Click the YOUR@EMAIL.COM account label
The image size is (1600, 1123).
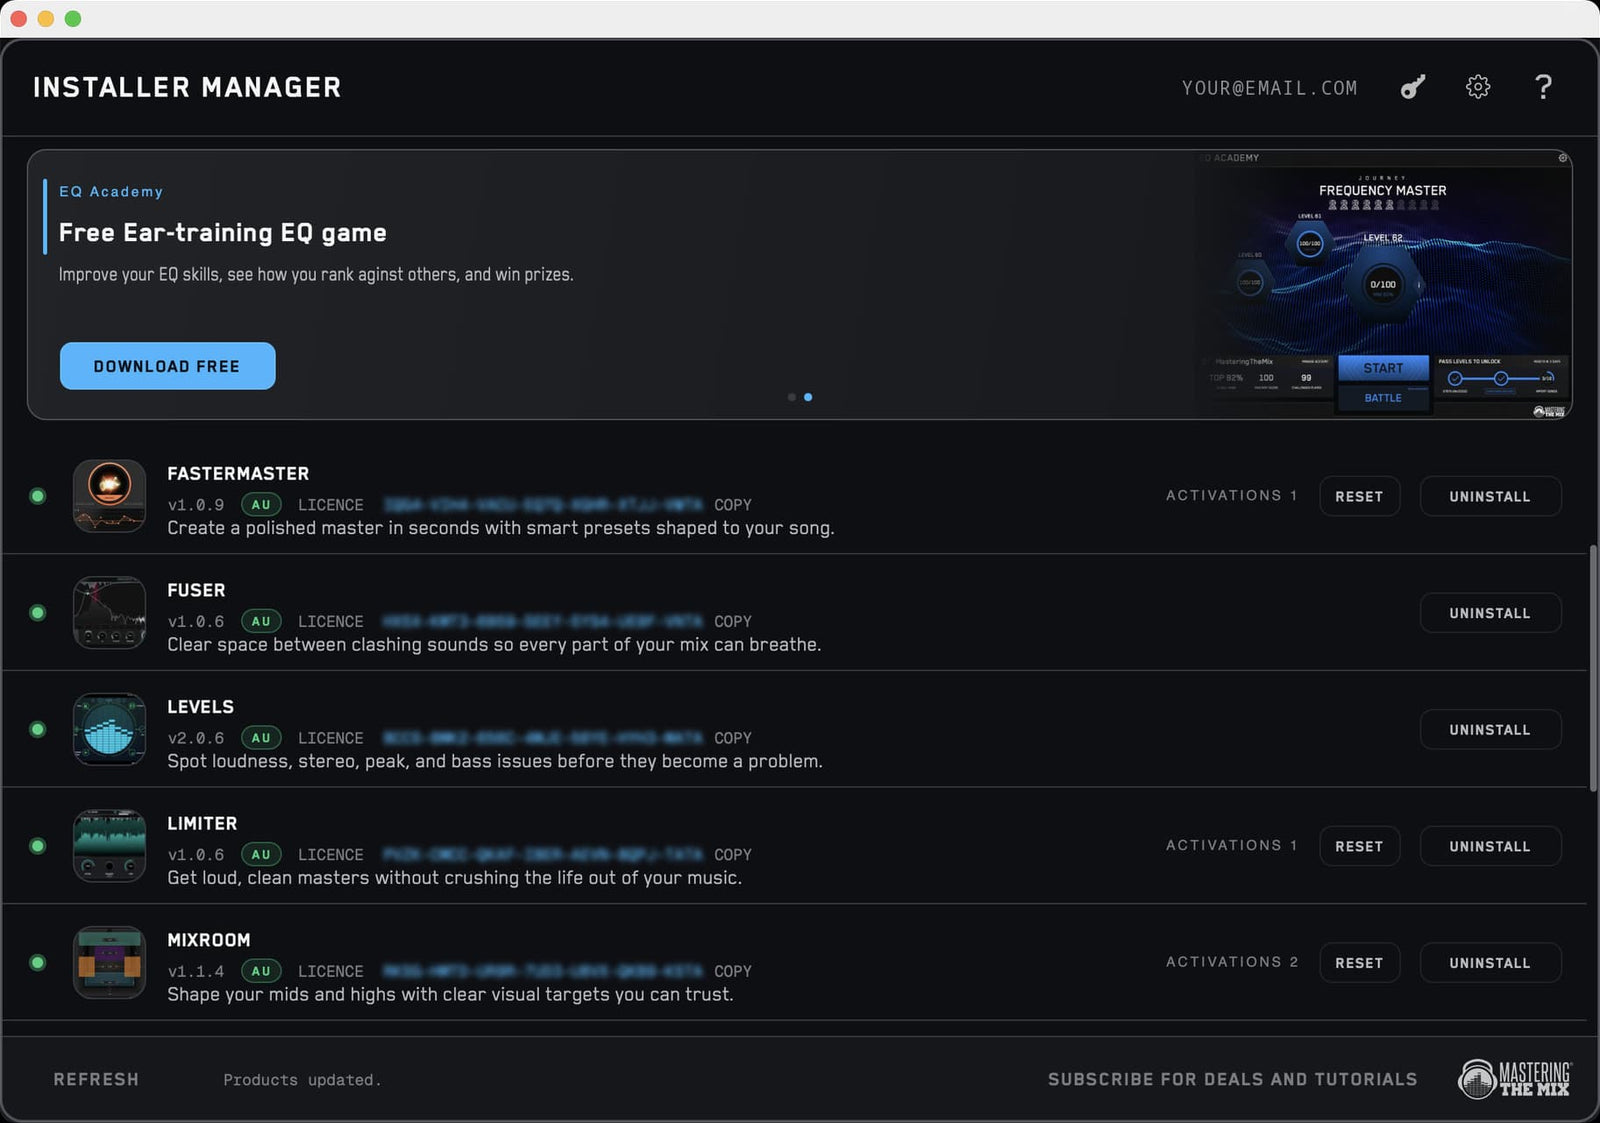pyautogui.click(x=1270, y=88)
